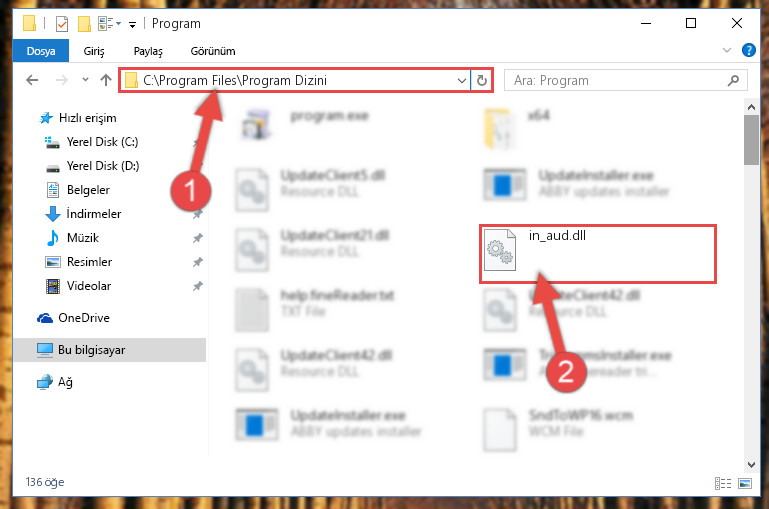Switch to the Görünüm ribbon tab
Screen dimensions: 769x509
coord(213,51)
